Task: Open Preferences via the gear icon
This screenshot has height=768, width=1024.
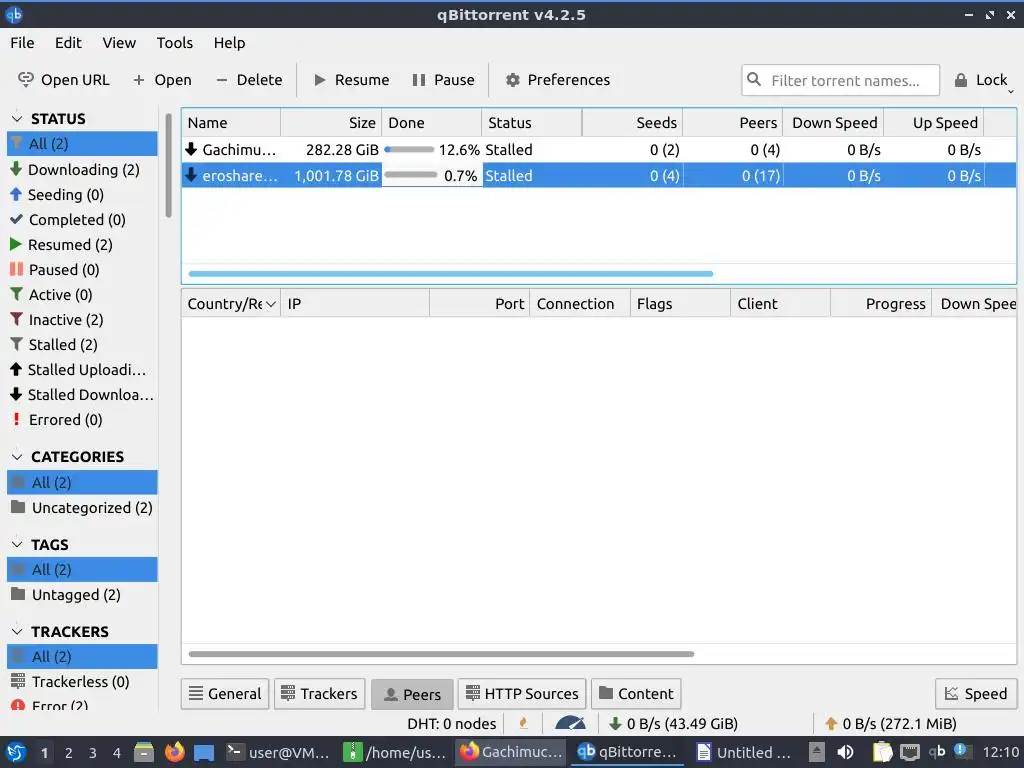Action: [513, 80]
